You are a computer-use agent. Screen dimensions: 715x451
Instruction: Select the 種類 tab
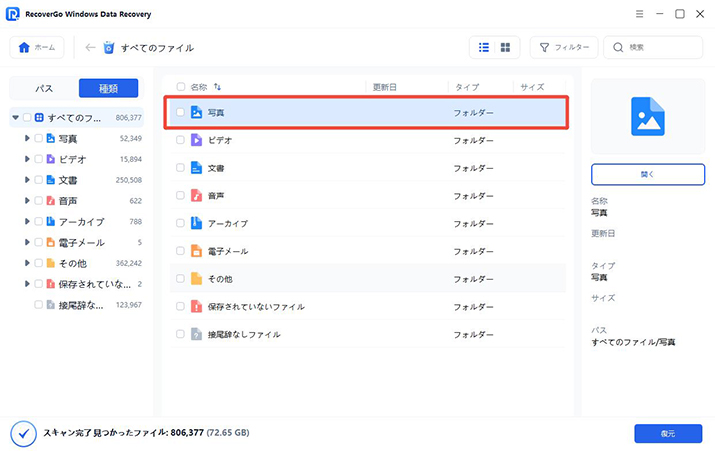[x=109, y=88]
